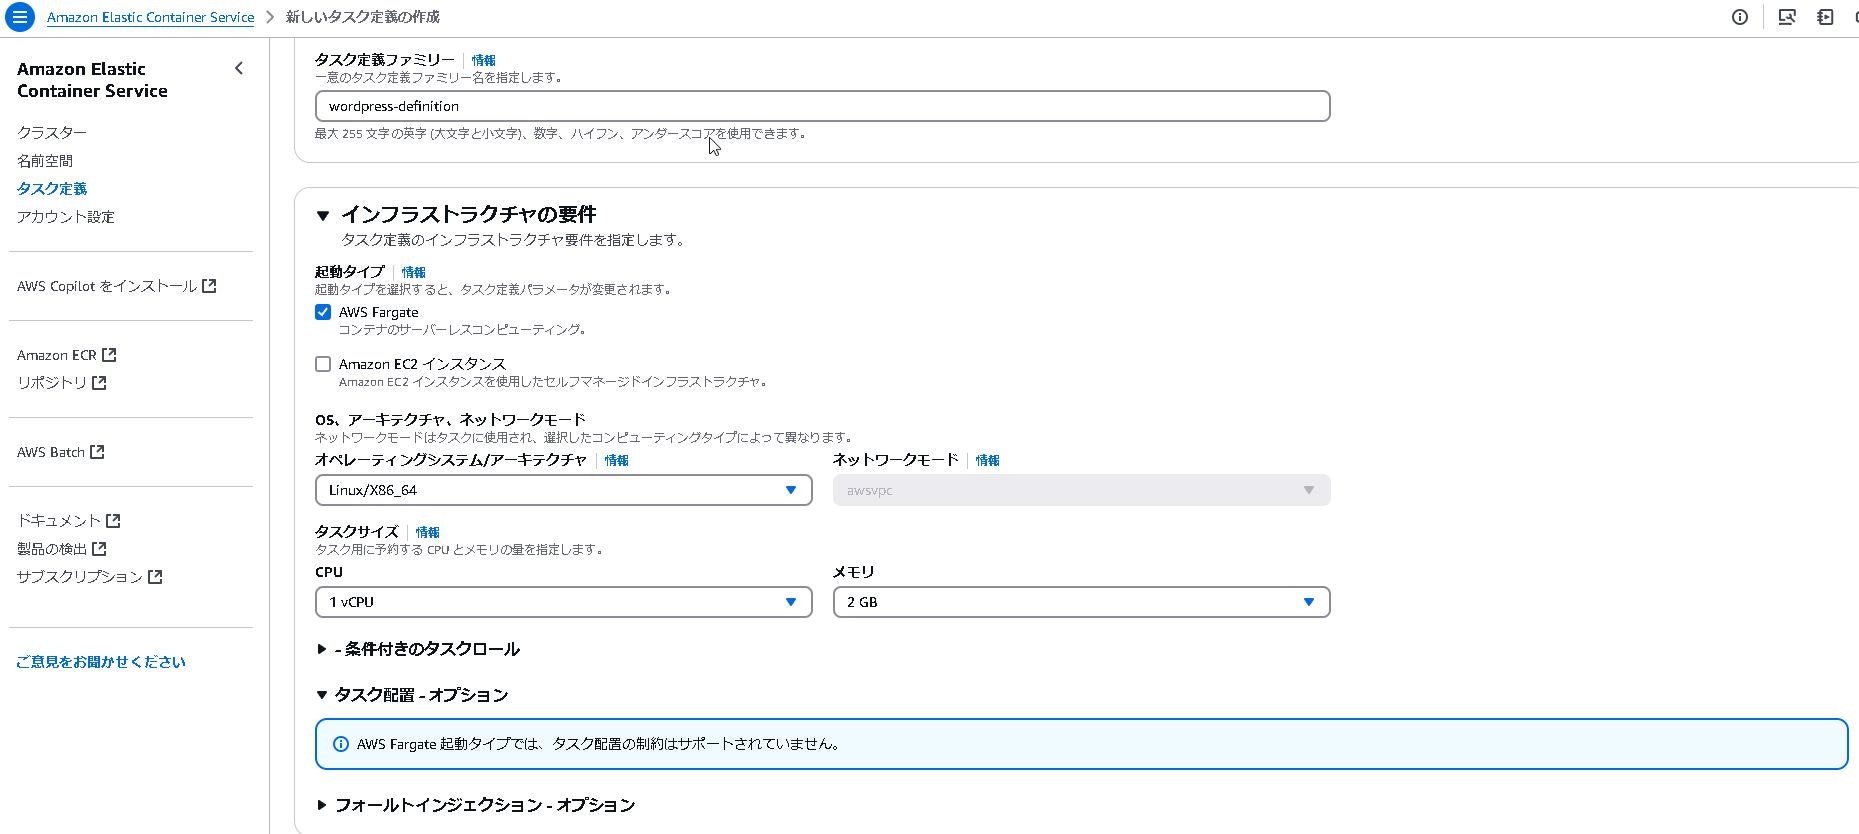The image size is (1859, 834).
Task: Check the Amazon EC2 インスタンス checkbox
Action: pos(323,364)
